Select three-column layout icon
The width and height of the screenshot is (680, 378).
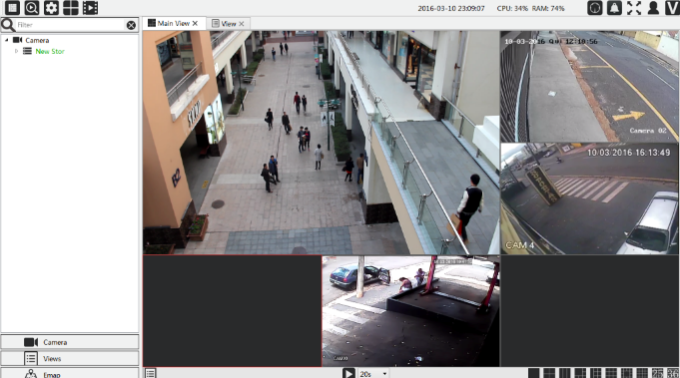(565, 373)
